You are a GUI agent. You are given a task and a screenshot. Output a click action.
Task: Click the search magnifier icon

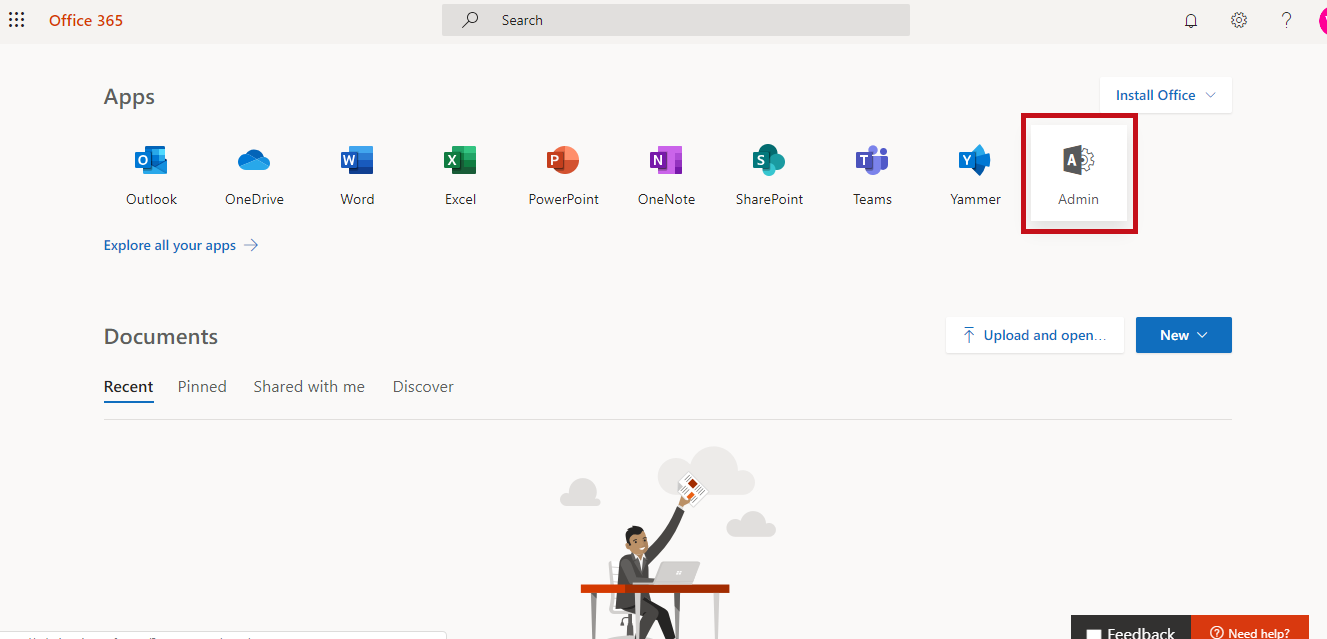(470, 20)
